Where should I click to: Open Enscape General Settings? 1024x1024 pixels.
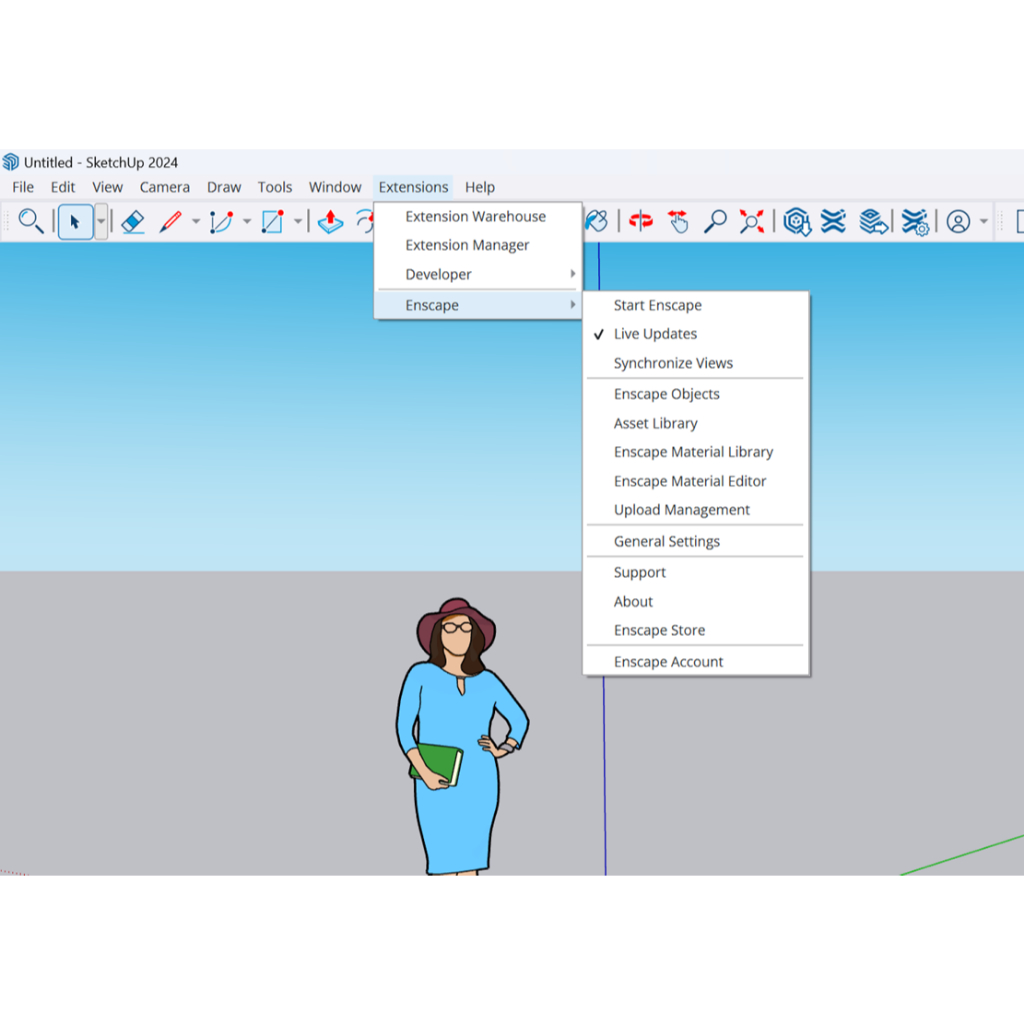tap(666, 541)
